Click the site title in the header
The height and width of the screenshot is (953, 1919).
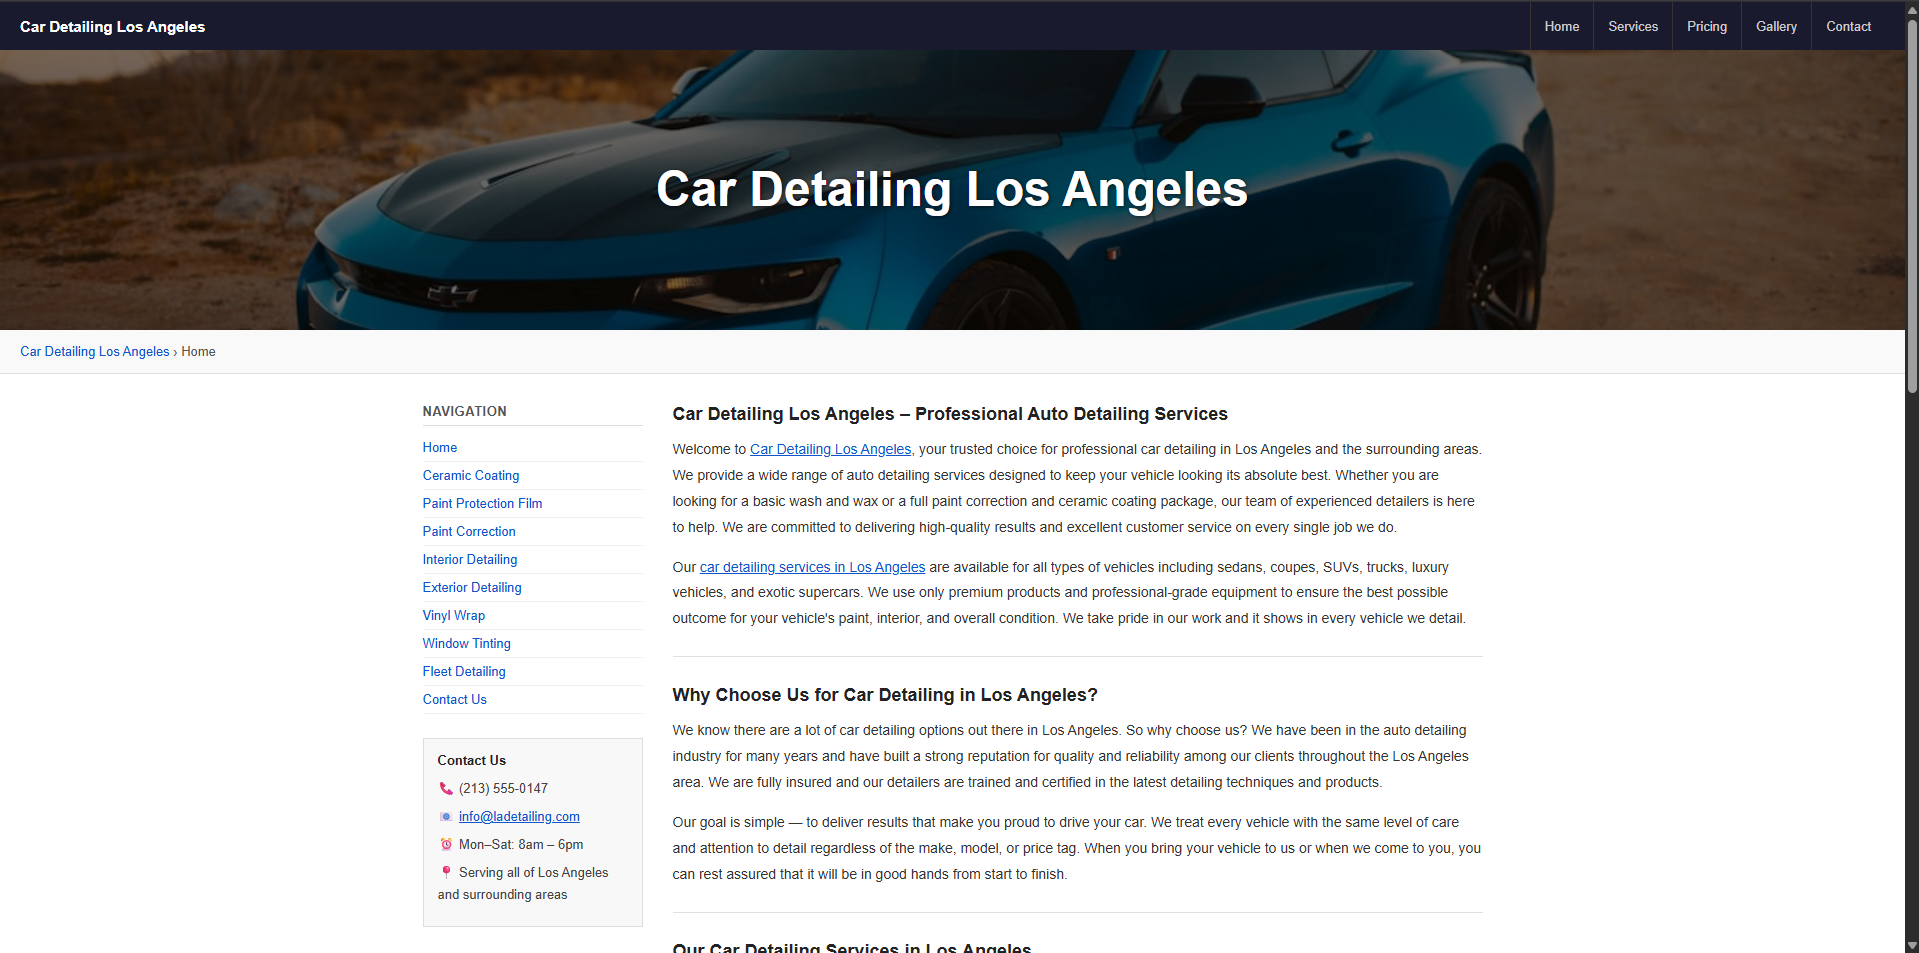coord(112,27)
